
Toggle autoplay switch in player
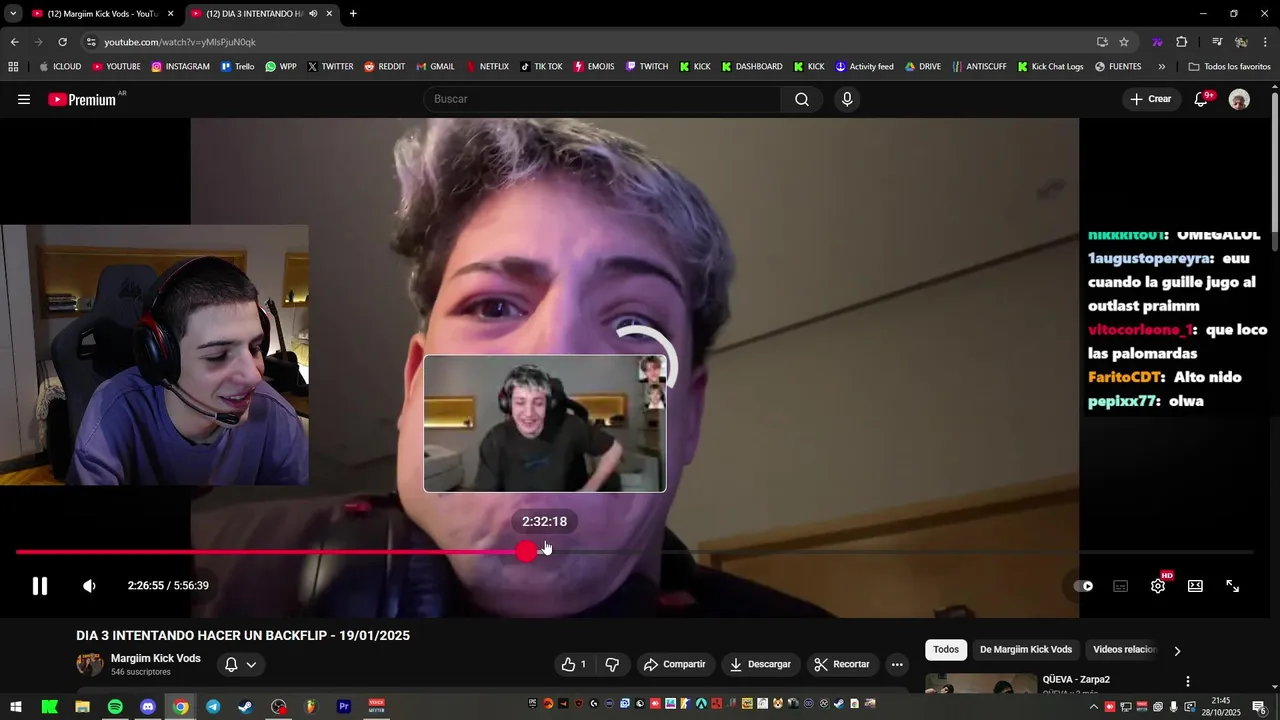pos(1084,586)
